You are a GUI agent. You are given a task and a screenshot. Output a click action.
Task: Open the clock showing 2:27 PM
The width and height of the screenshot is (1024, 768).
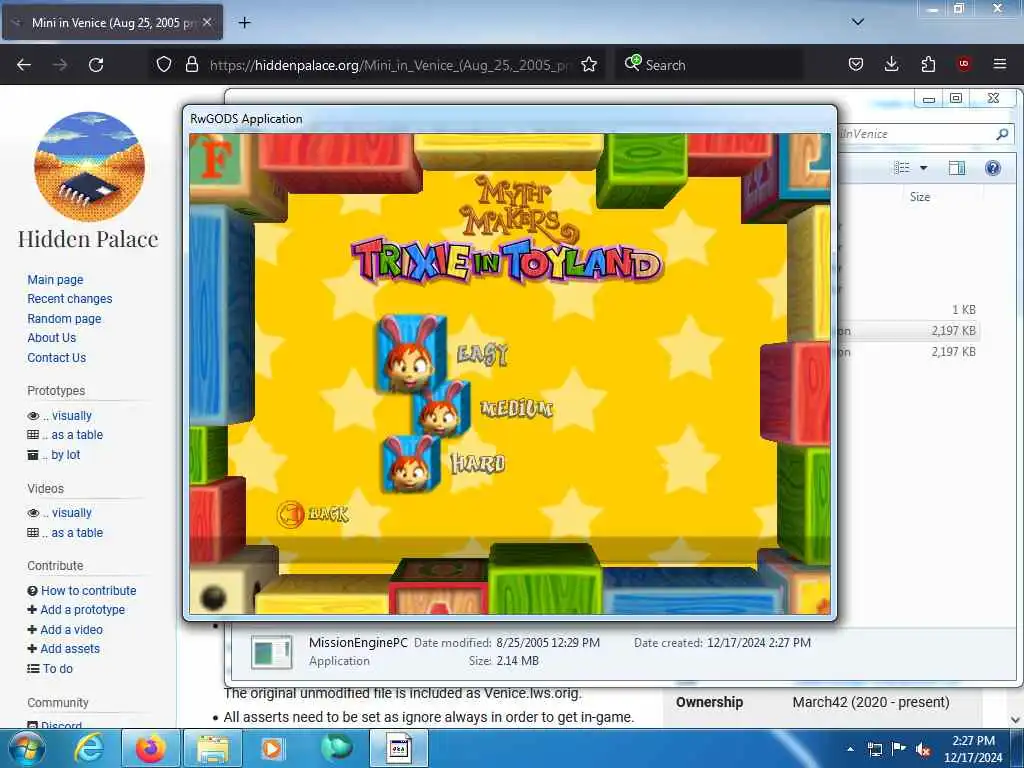click(x=973, y=749)
